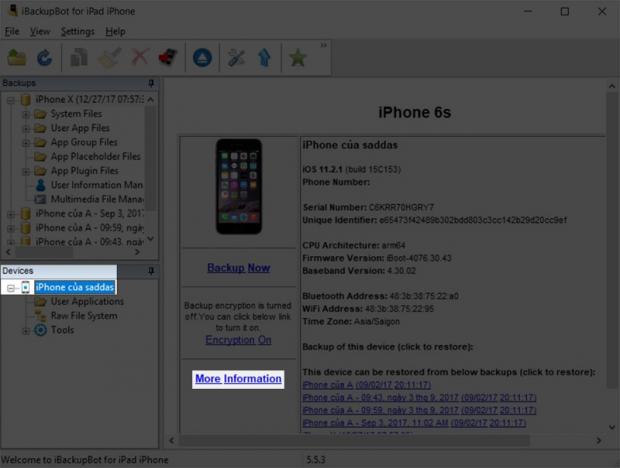Click the main pane scroll-down arrow

(x=612, y=427)
